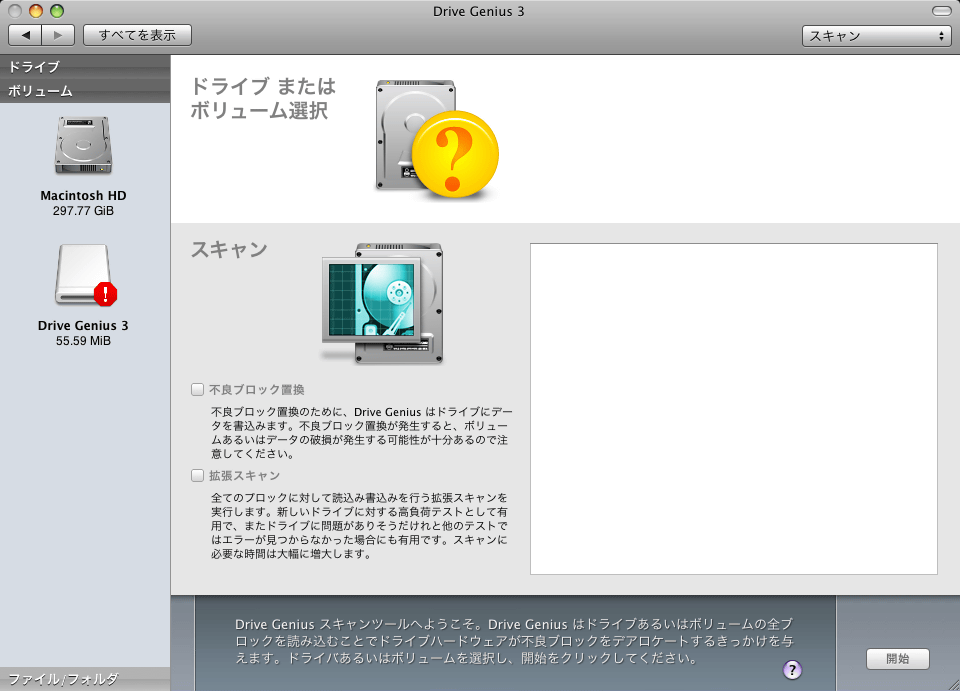Image resolution: width=960 pixels, height=691 pixels.
Task: Click the yellow question mark drive icon
Action: [x=437, y=140]
